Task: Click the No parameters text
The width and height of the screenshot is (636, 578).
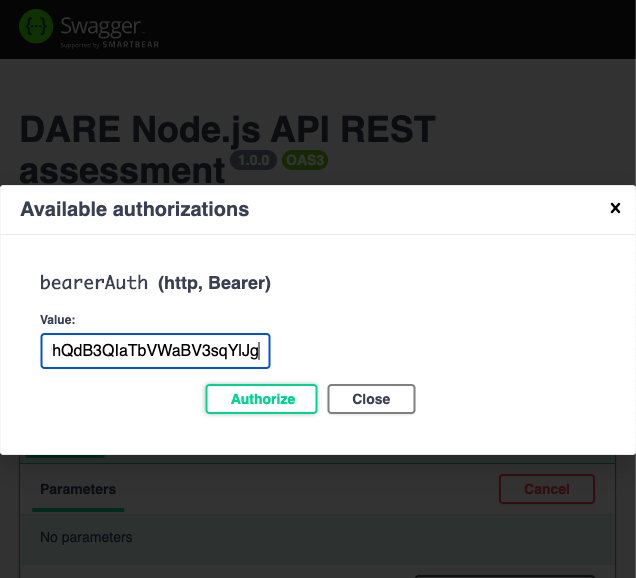Action: coord(86,537)
